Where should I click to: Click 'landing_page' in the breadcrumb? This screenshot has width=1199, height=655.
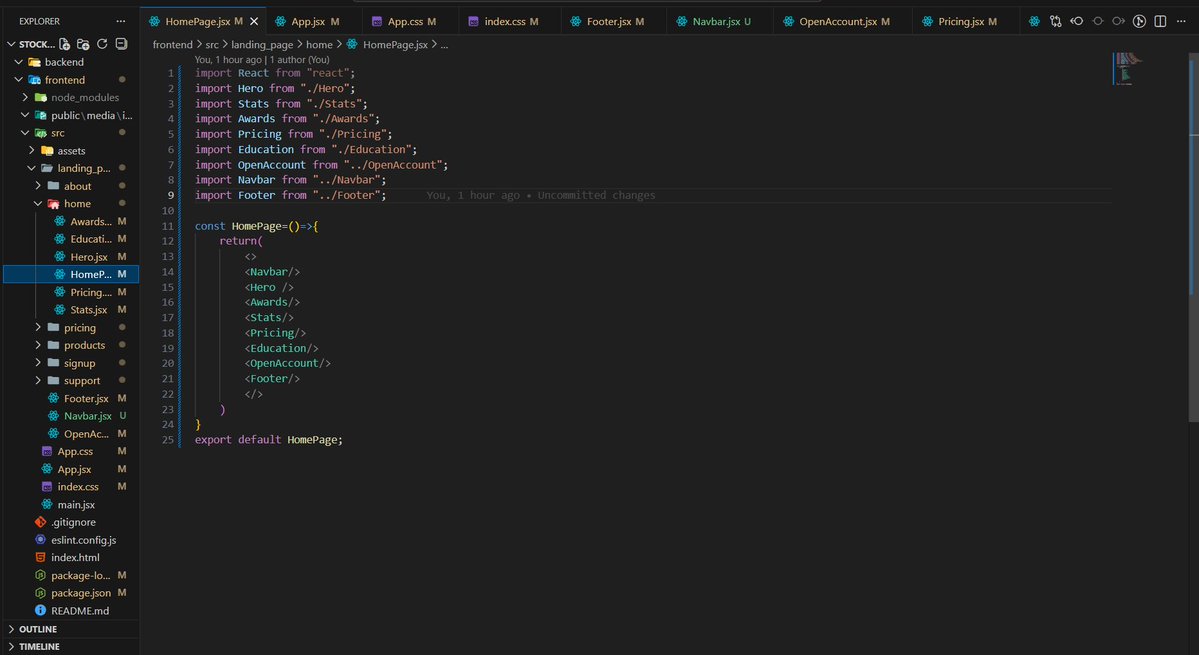point(262,44)
